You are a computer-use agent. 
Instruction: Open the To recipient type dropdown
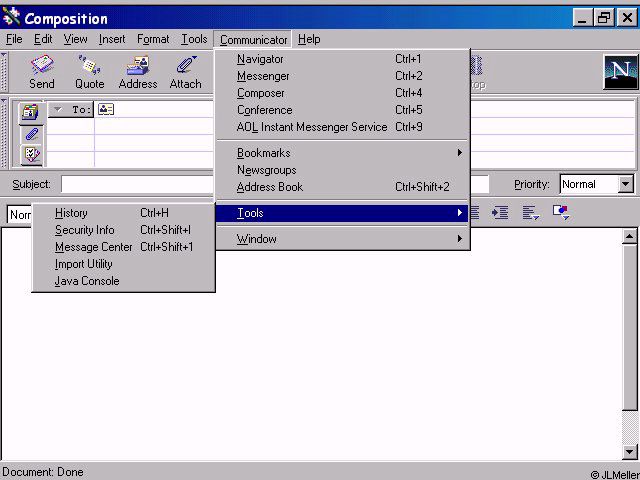[x=71, y=109]
